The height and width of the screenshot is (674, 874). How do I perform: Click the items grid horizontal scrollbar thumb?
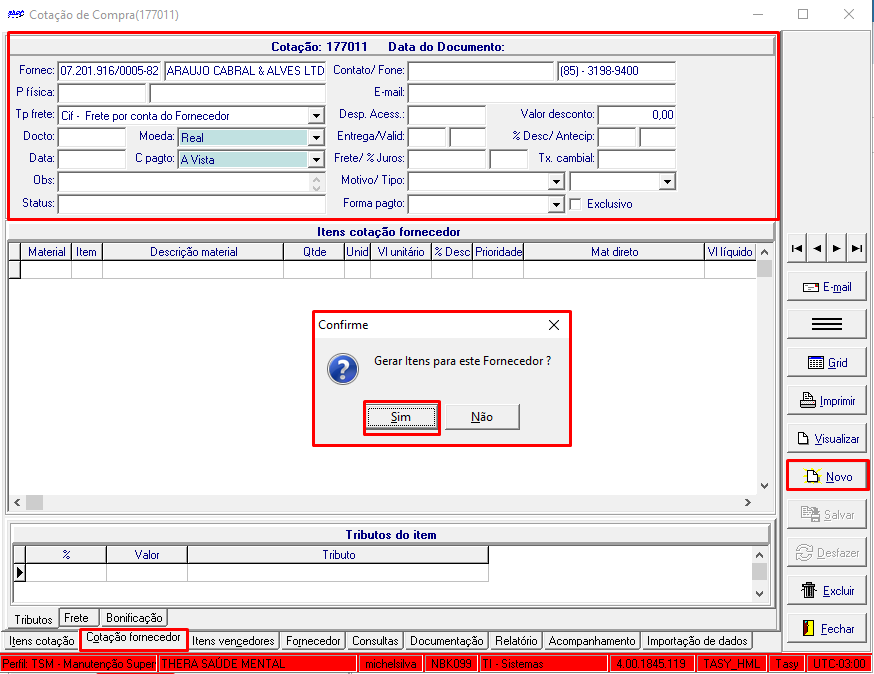point(35,502)
